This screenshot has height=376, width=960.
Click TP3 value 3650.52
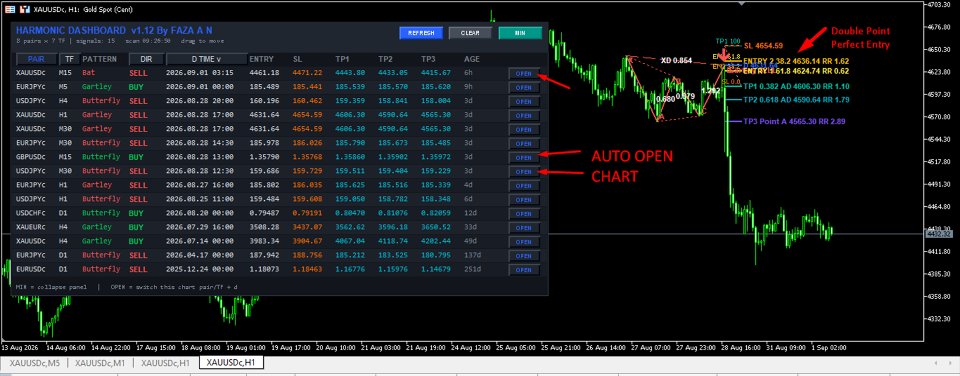point(435,227)
